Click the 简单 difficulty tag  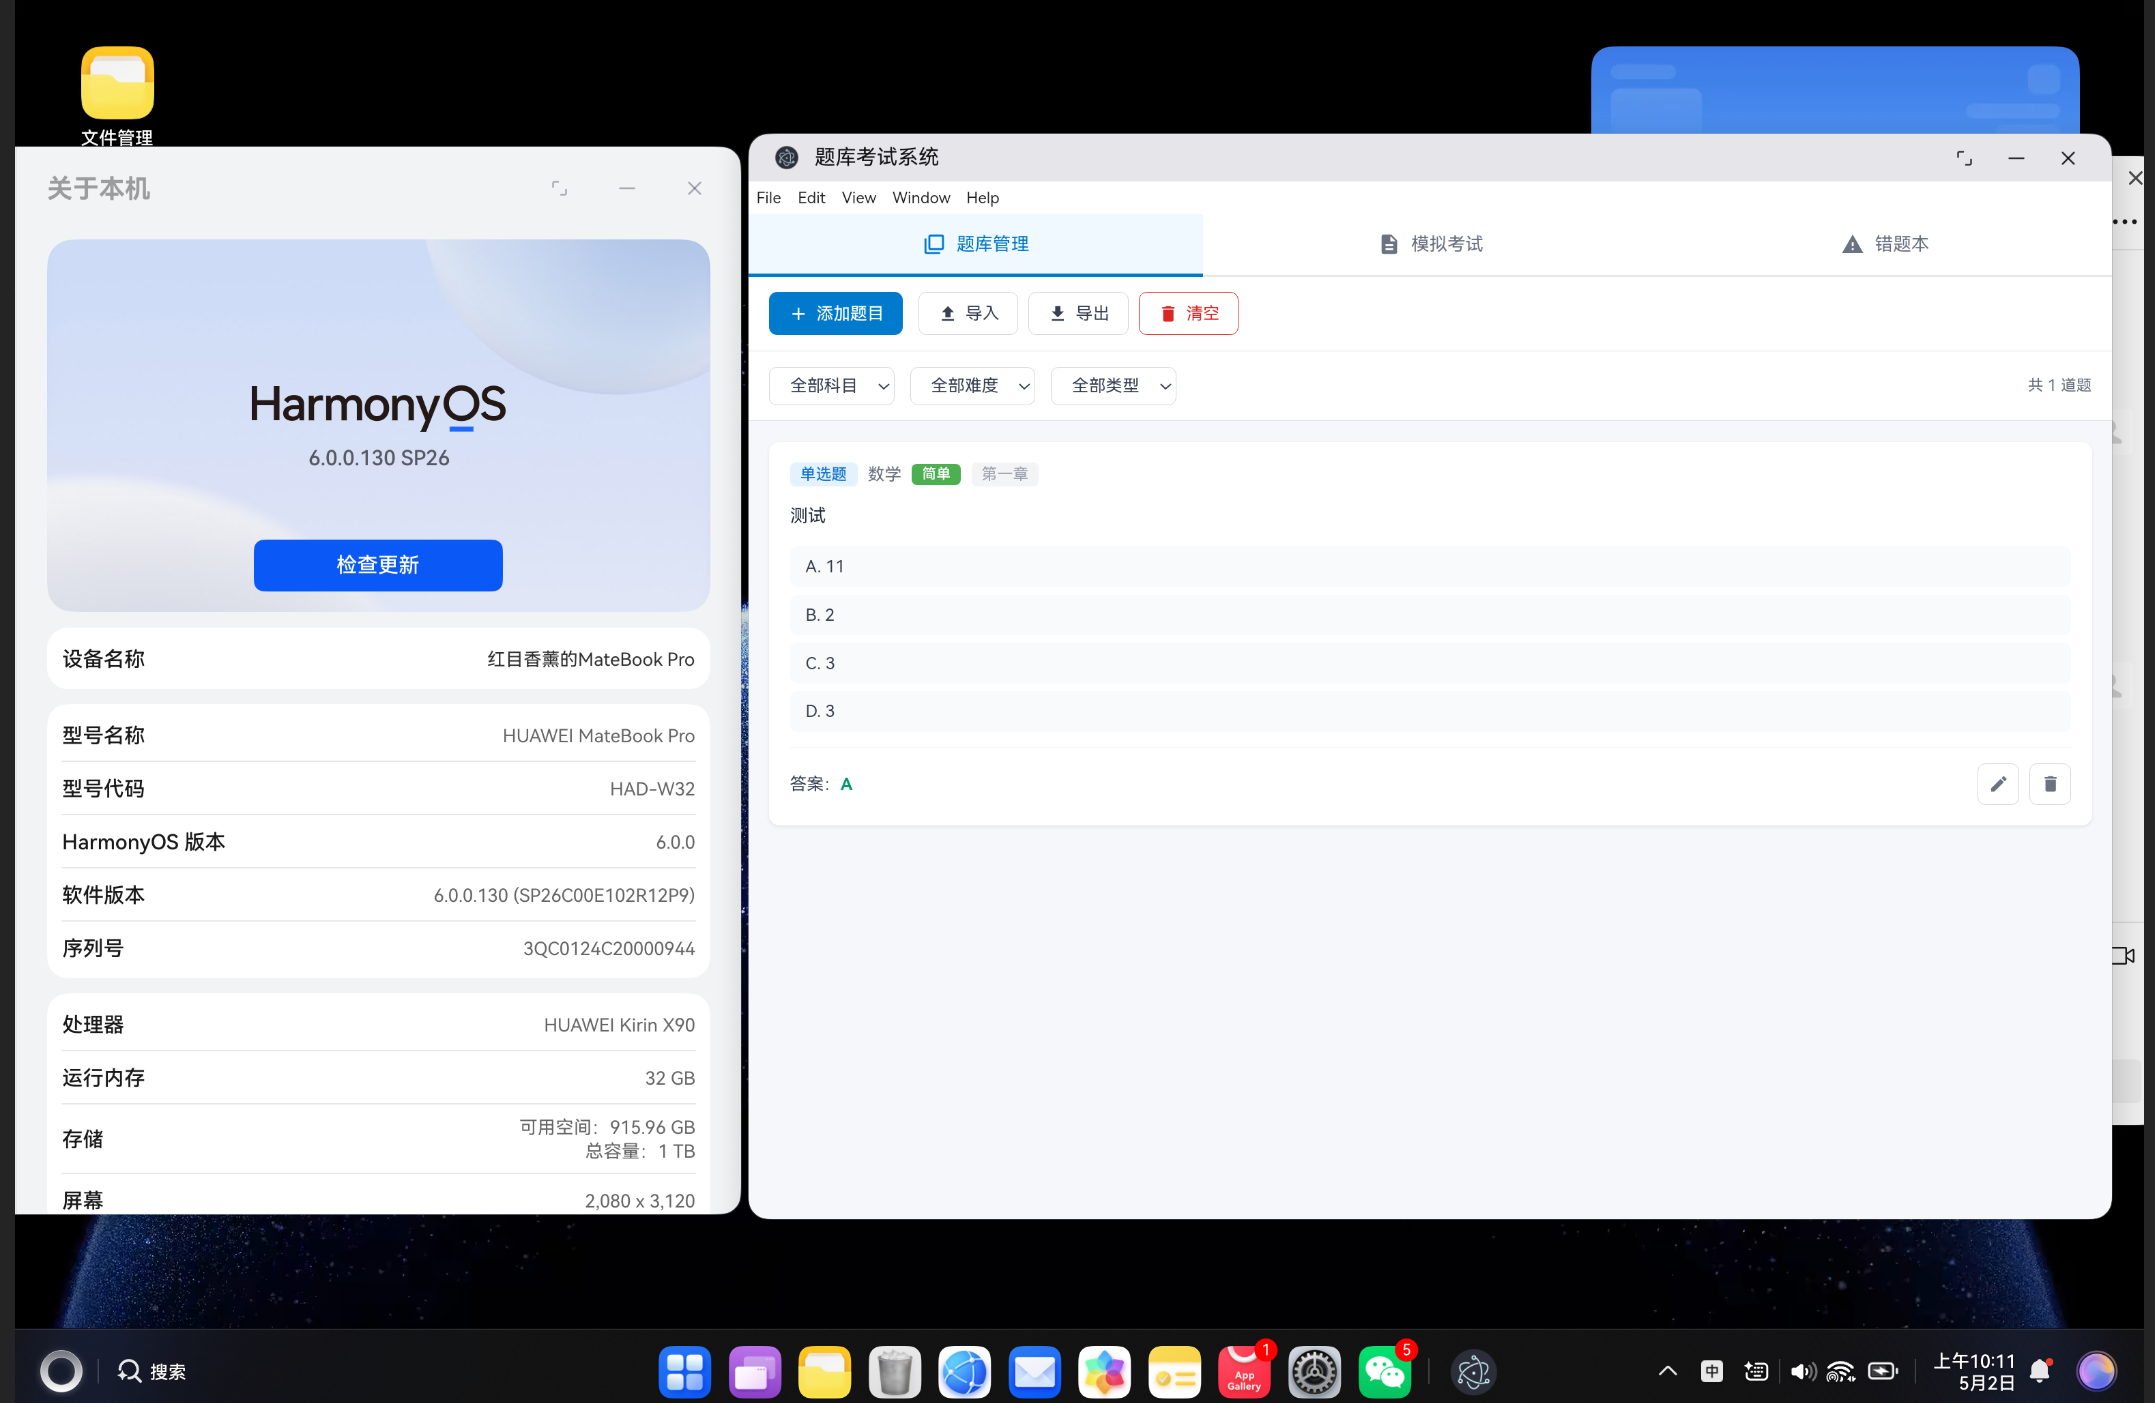(936, 474)
